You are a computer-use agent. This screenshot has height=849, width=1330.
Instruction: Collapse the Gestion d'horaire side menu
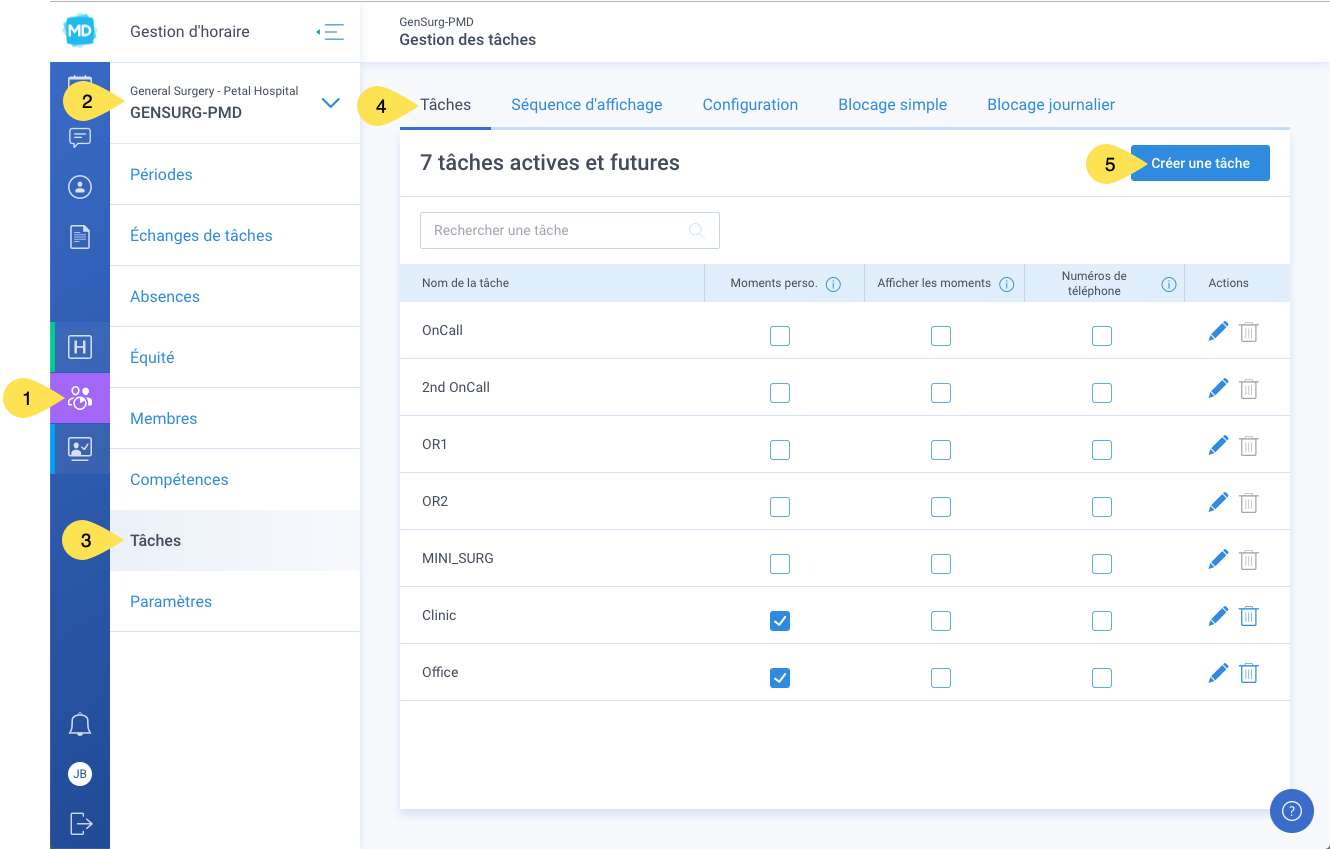point(330,32)
